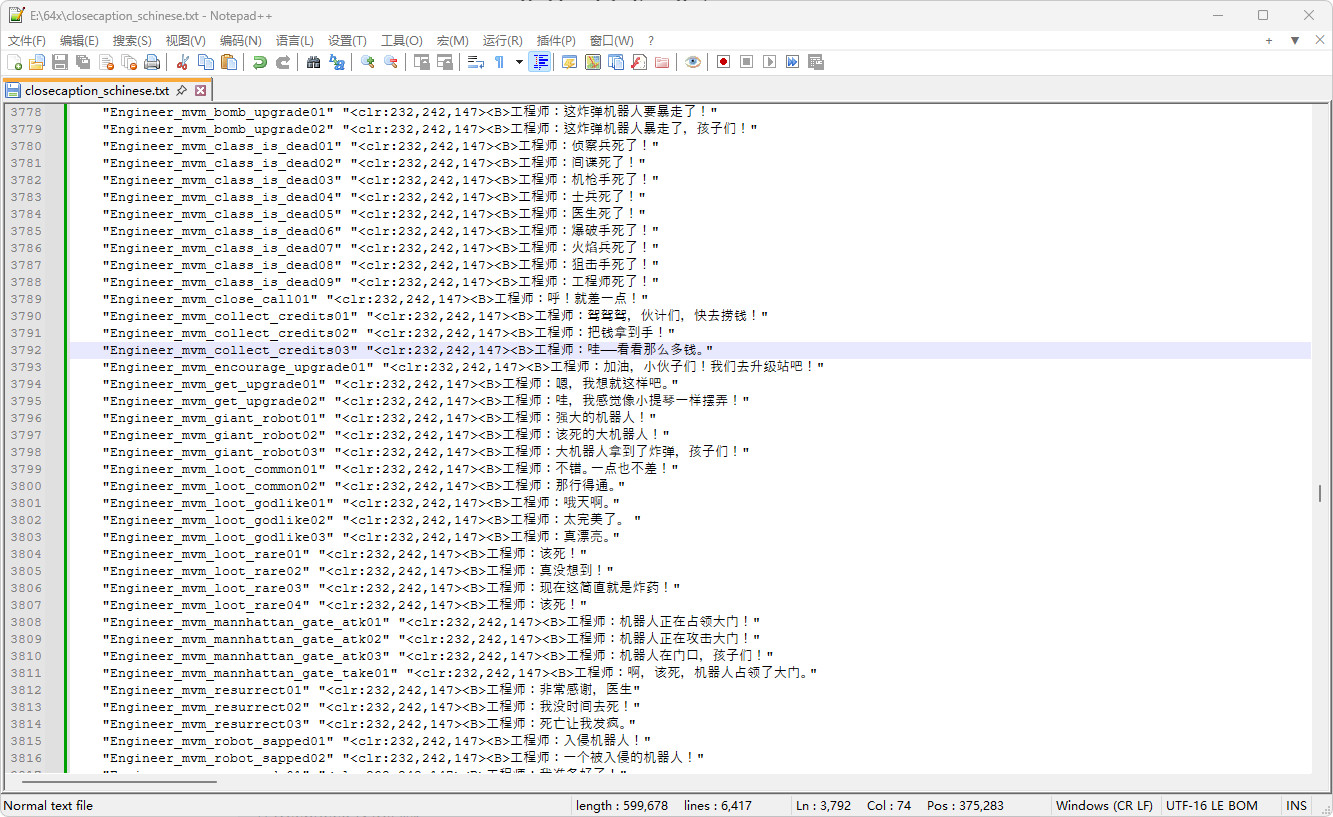Open the Document Map panel icon

coord(592,62)
